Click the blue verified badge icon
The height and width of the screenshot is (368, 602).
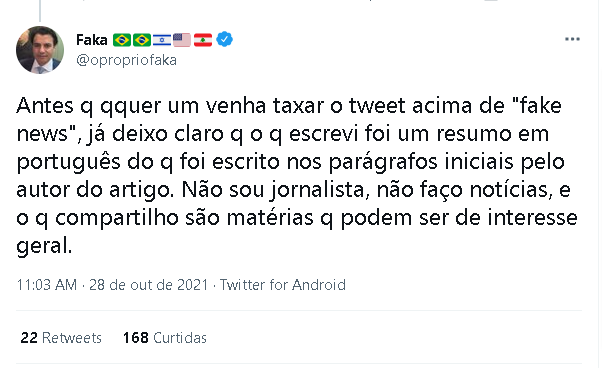pos(225,40)
